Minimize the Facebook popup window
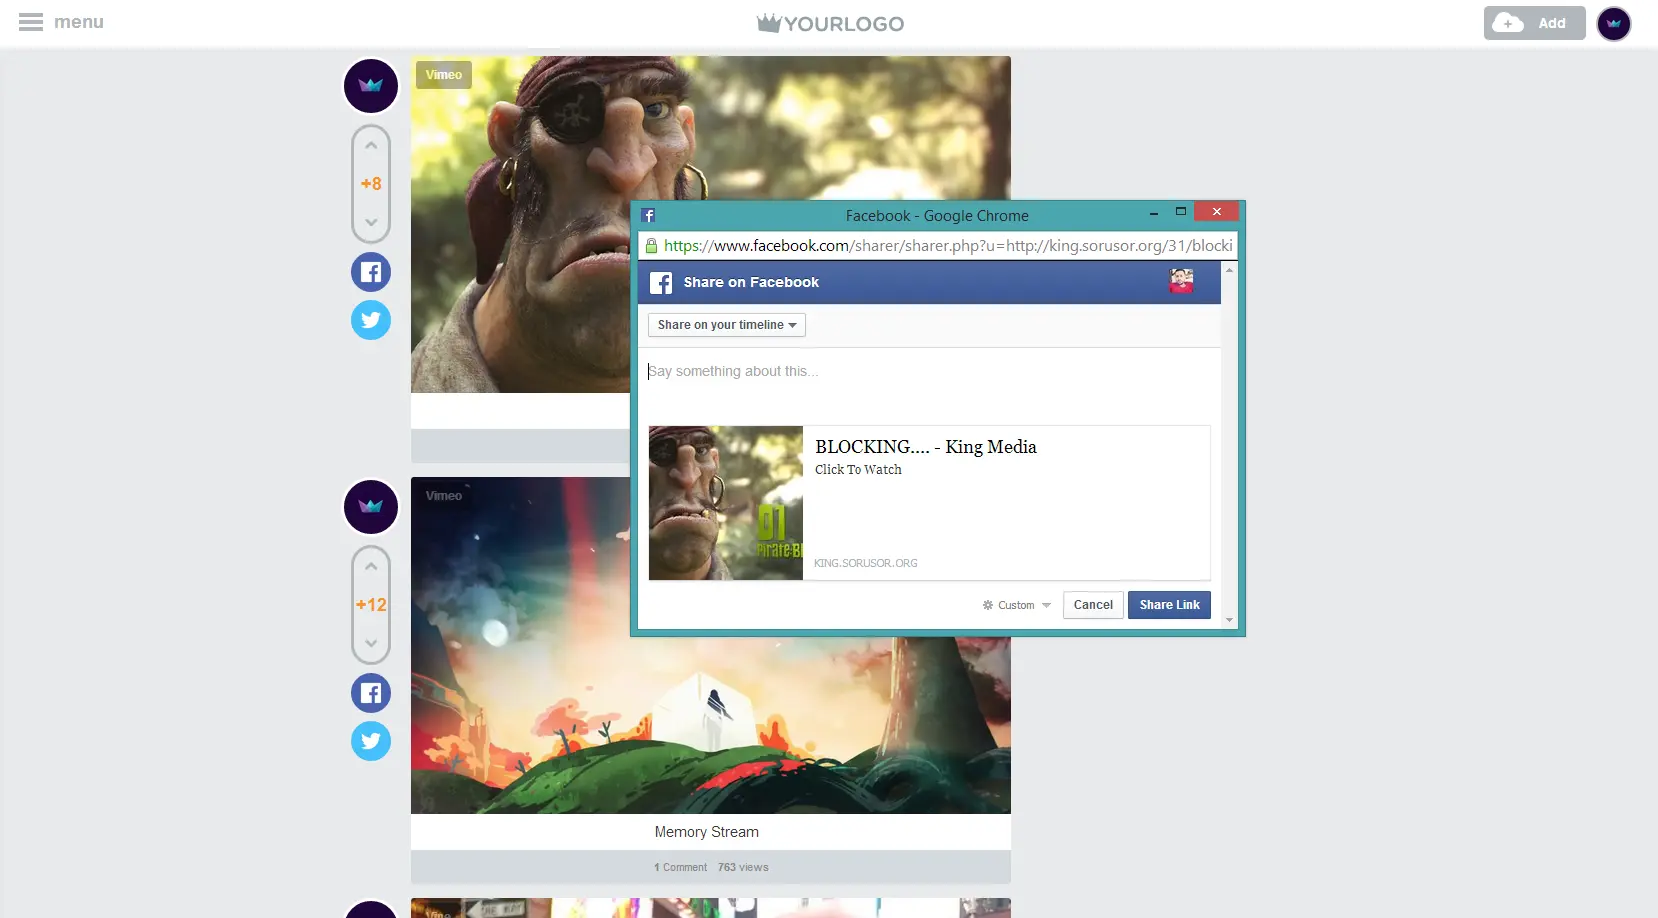Image resolution: width=1658 pixels, height=918 pixels. [x=1154, y=212]
